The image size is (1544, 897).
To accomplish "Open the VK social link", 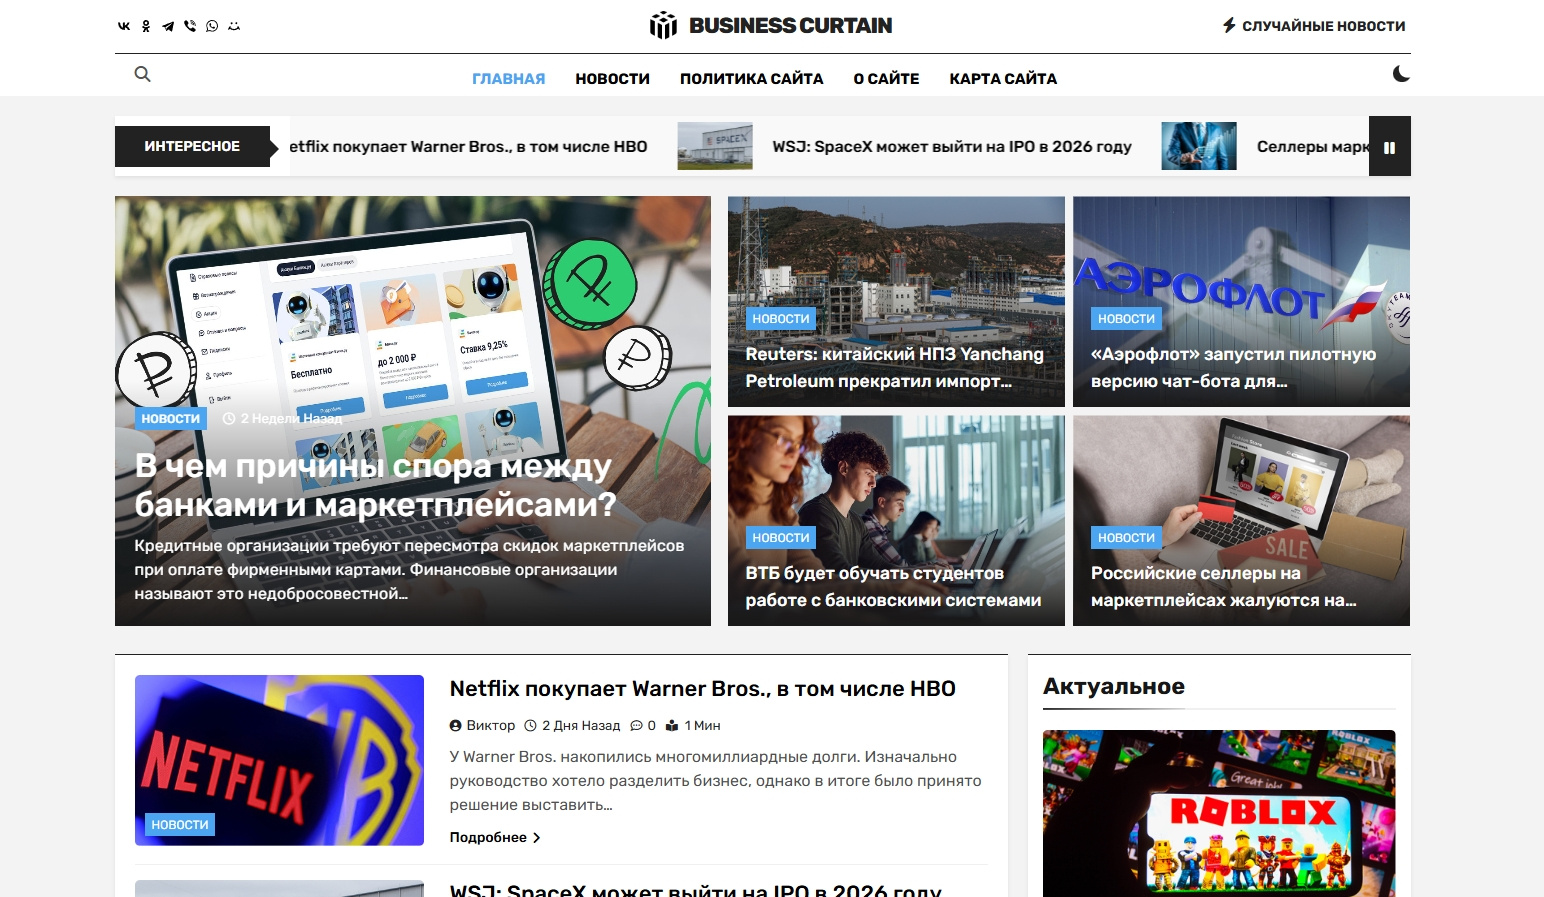I will click(124, 26).
